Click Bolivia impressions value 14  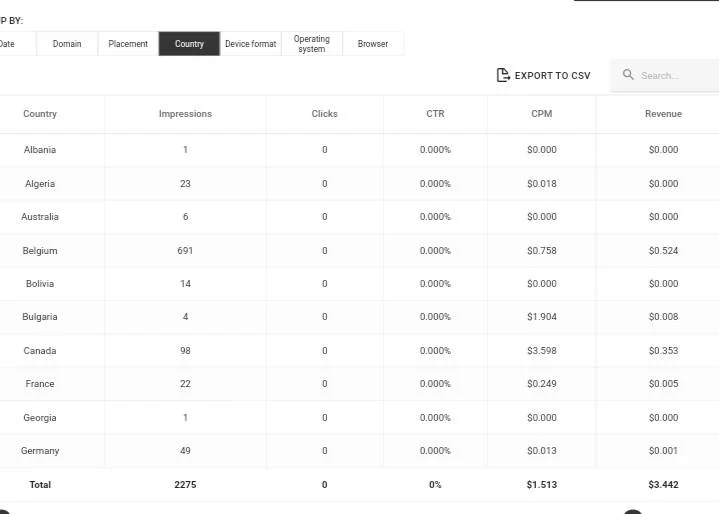[x=185, y=283]
